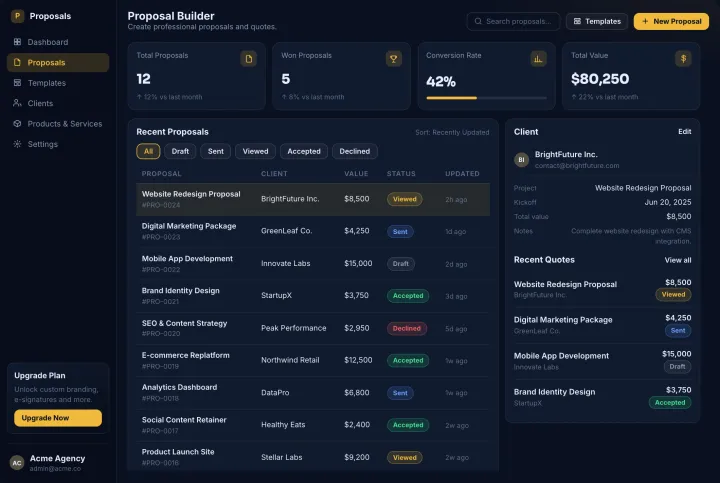Open the Sort: Recently Updated control
The width and height of the screenshot is (720, 483).
[x=452, y=132]
